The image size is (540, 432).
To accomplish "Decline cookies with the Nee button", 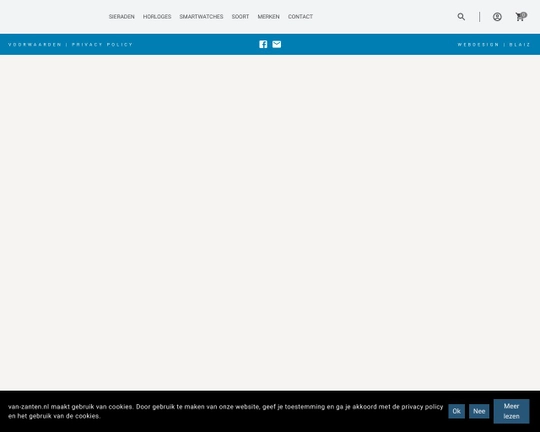I will coord(479,411).
